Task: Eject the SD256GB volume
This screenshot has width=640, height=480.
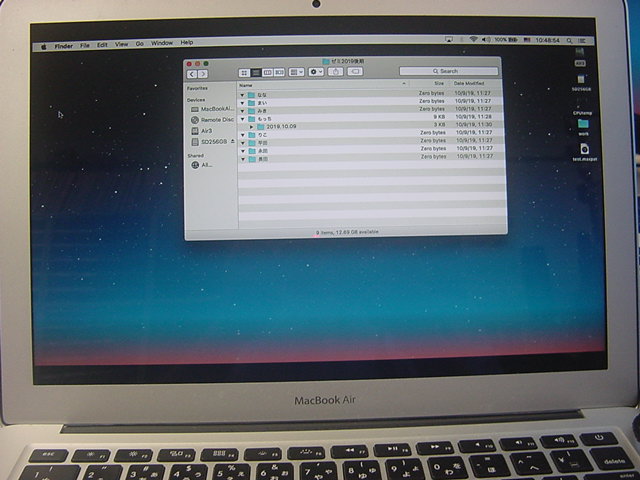Action: tap(233, 141)
